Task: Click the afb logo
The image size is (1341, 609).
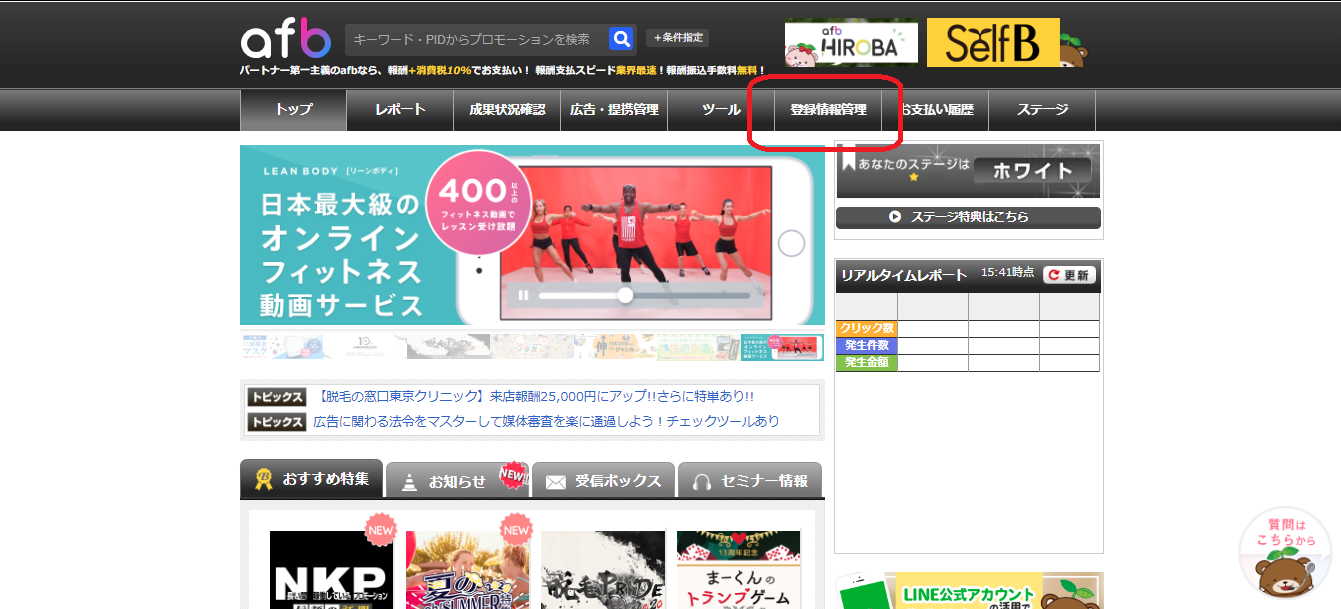Action: coord(285,40)
